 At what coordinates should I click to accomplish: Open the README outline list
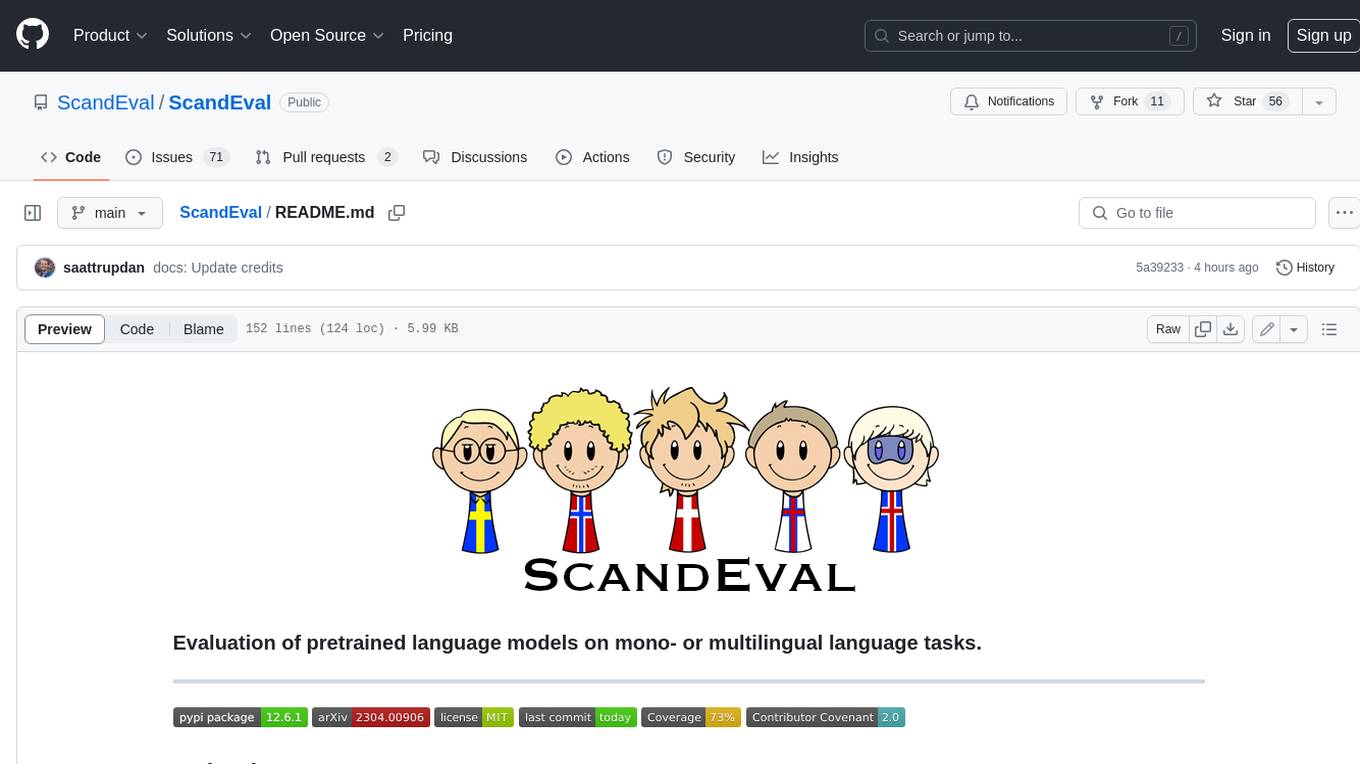click(x=1329, y=329)
